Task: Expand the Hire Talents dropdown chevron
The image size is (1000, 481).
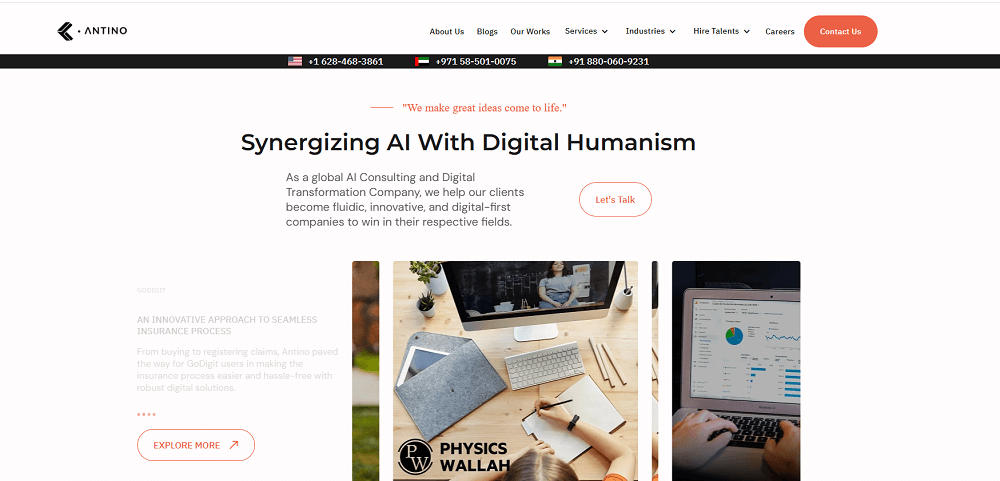Action: [x=746, y=31]
